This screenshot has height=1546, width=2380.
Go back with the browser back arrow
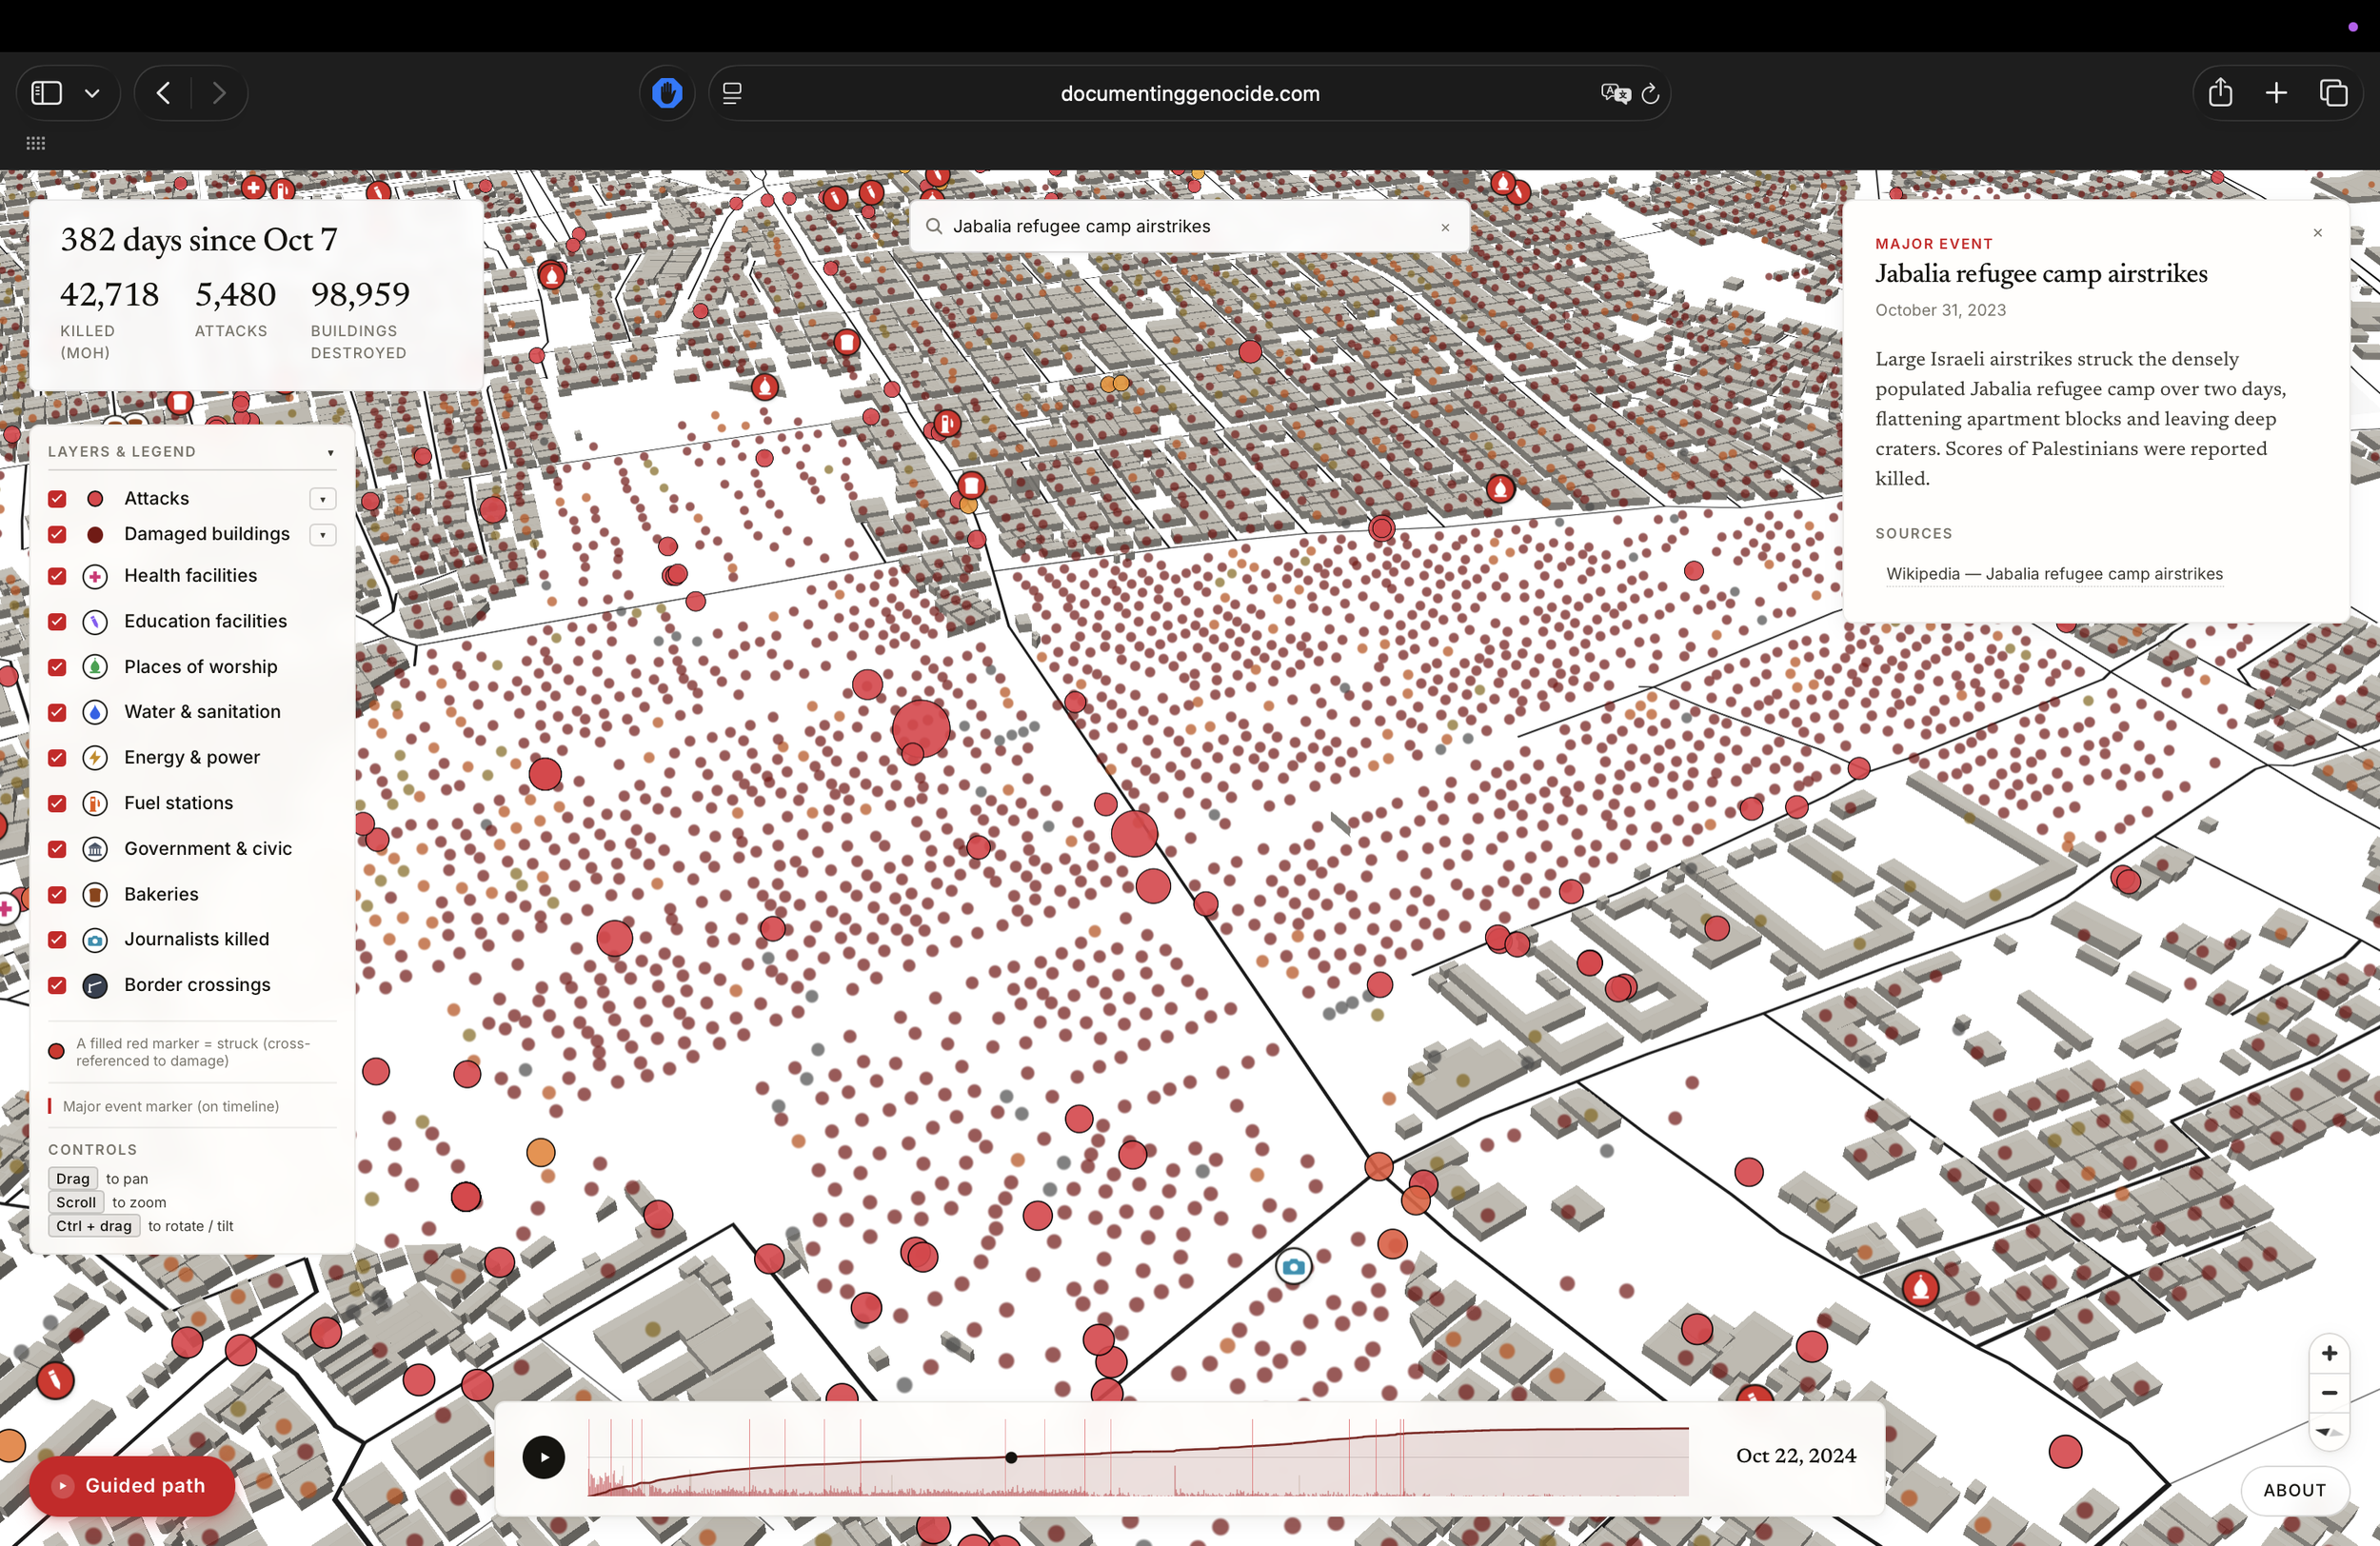click(163, 93)
